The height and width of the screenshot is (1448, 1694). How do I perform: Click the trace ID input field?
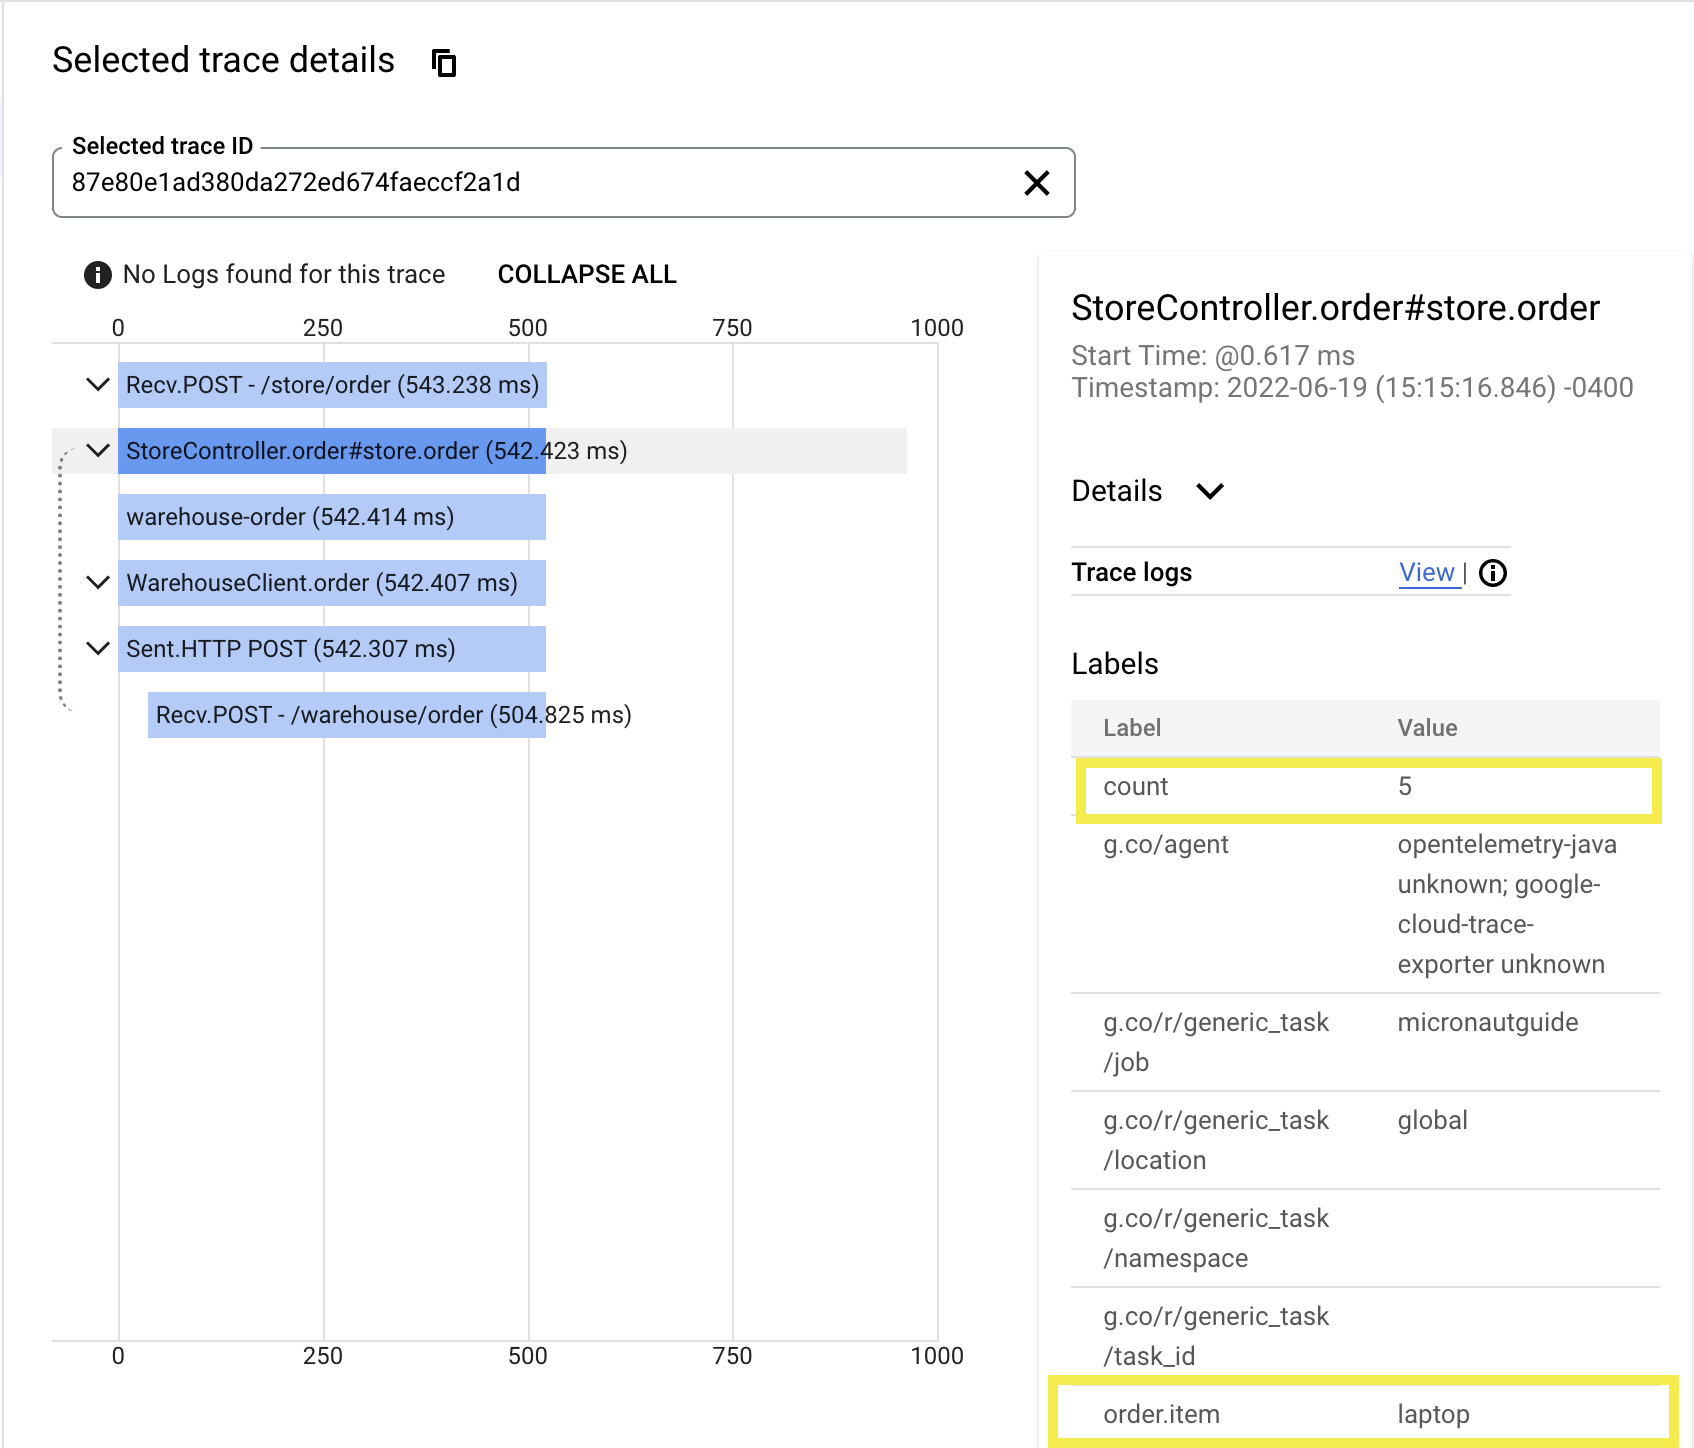coord(563,182)
